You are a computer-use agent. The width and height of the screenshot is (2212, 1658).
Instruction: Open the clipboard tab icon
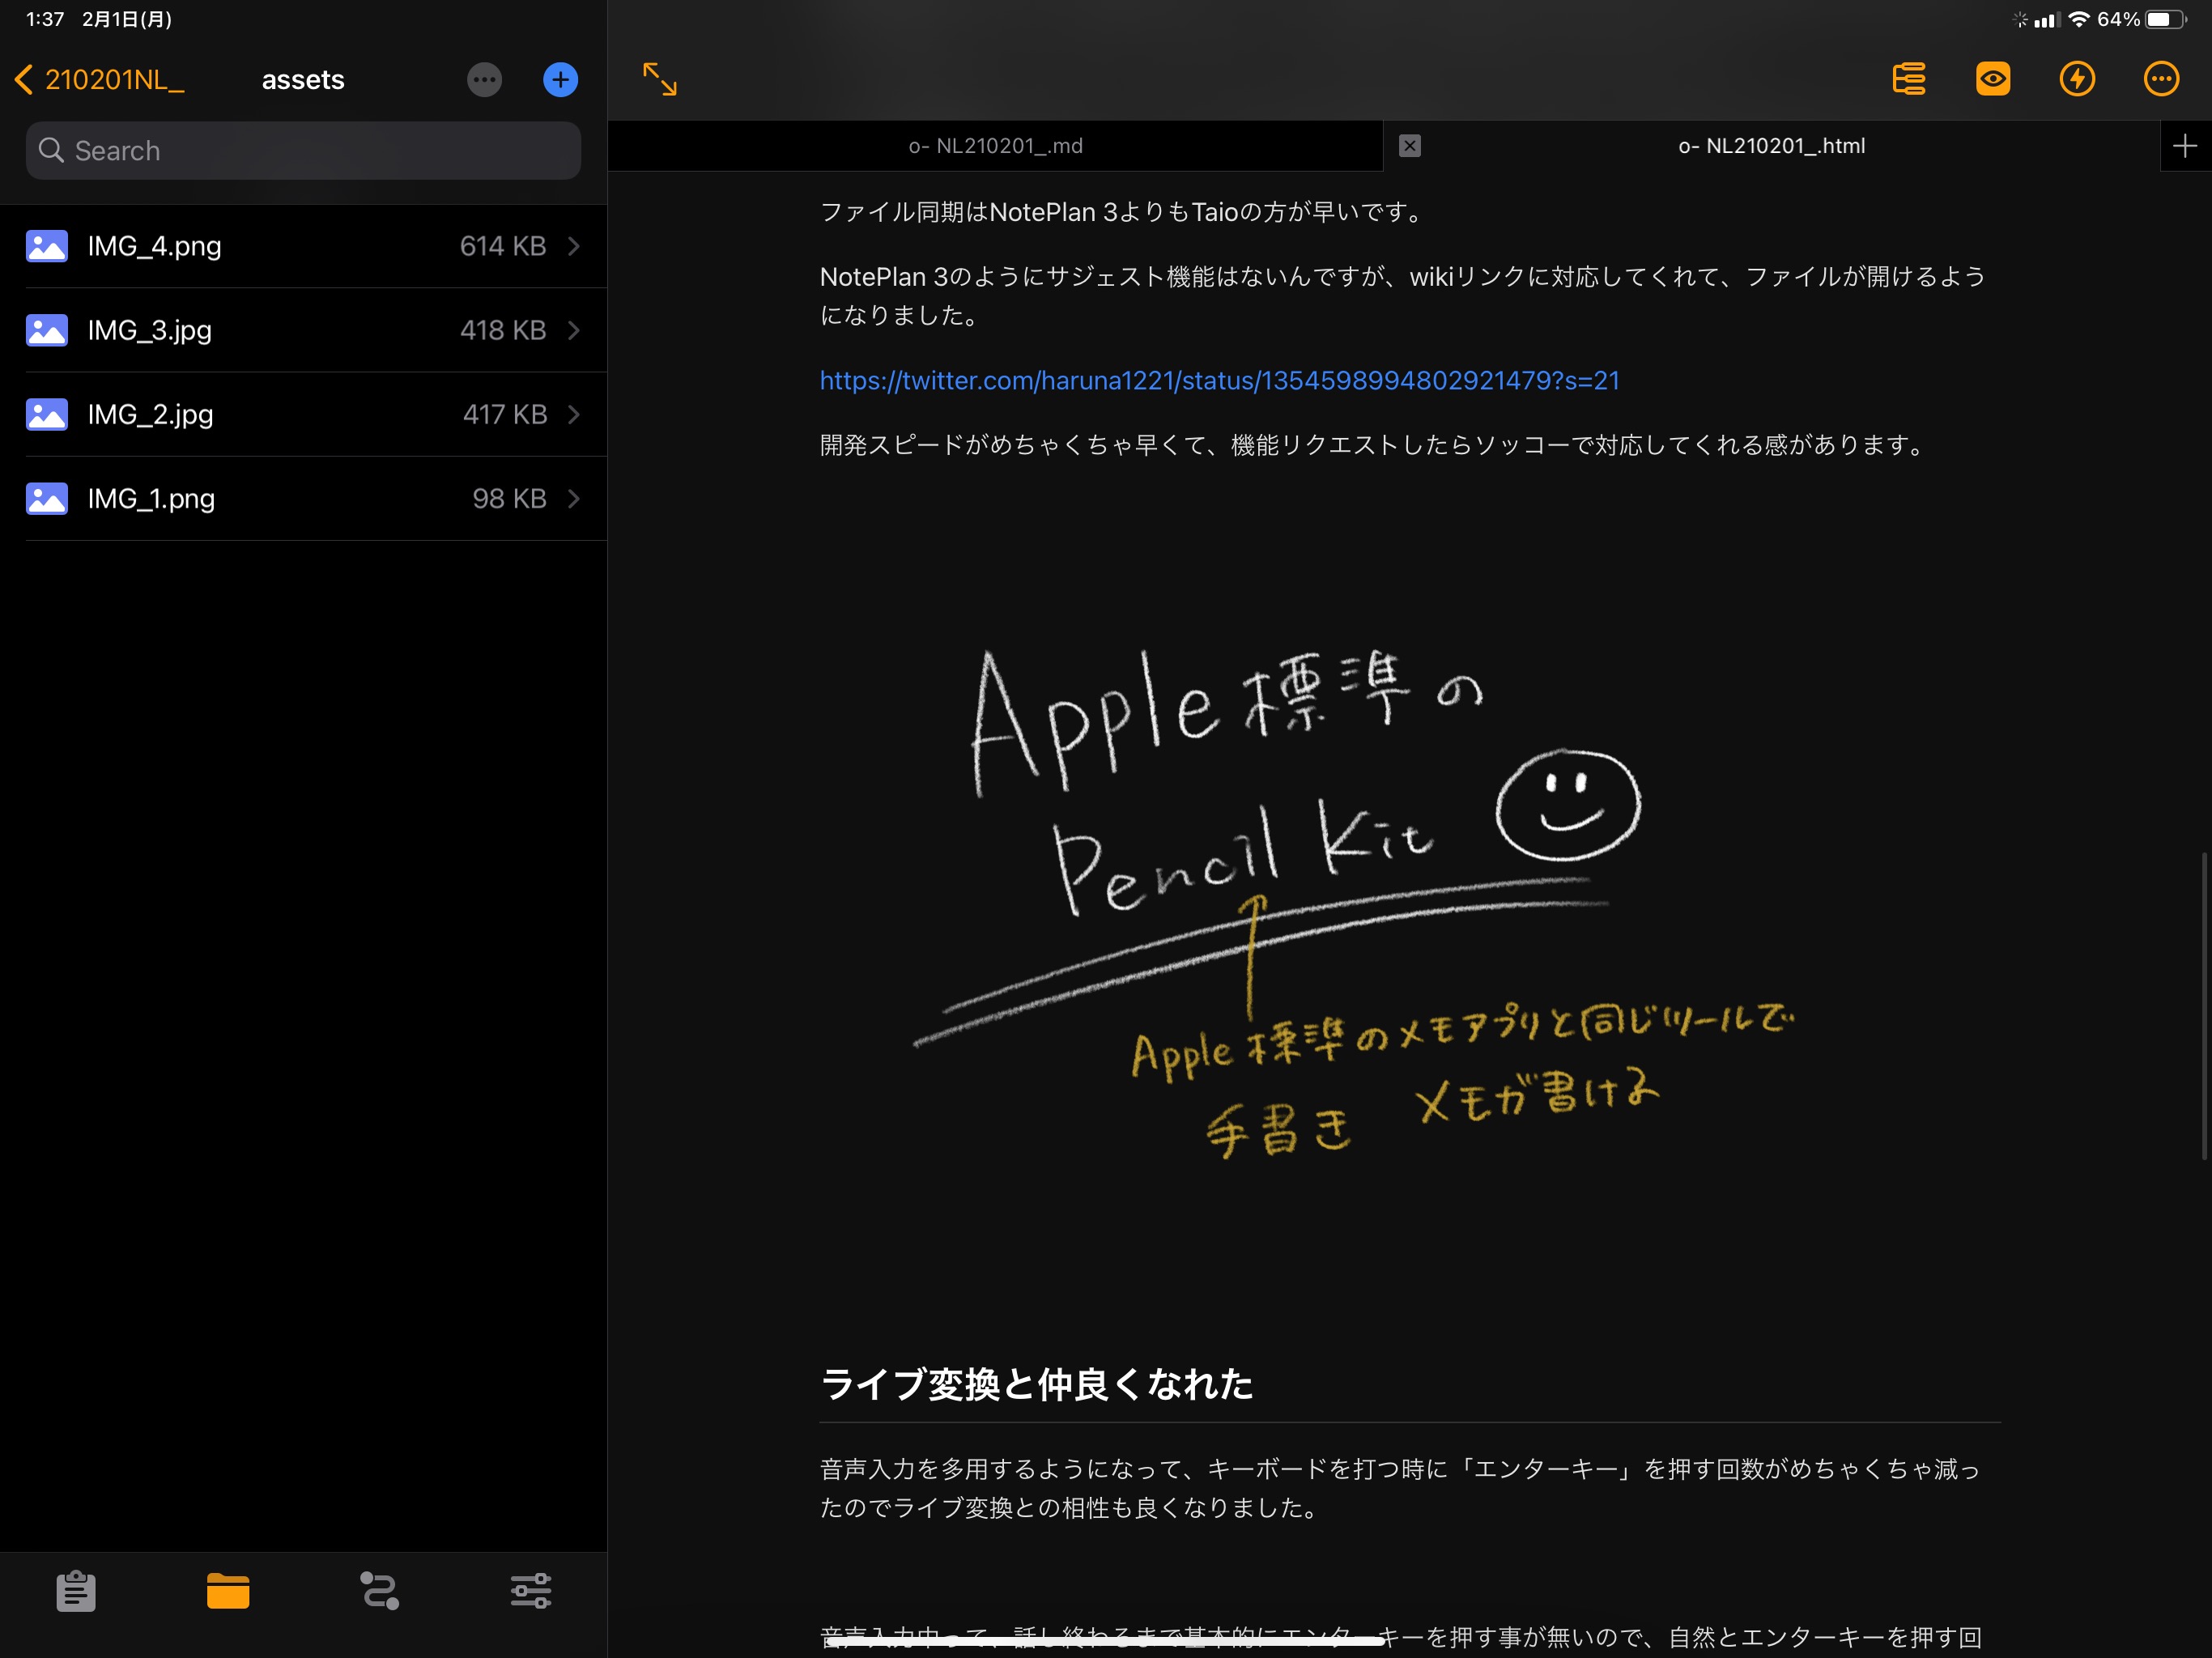[x=76, y=1590]
